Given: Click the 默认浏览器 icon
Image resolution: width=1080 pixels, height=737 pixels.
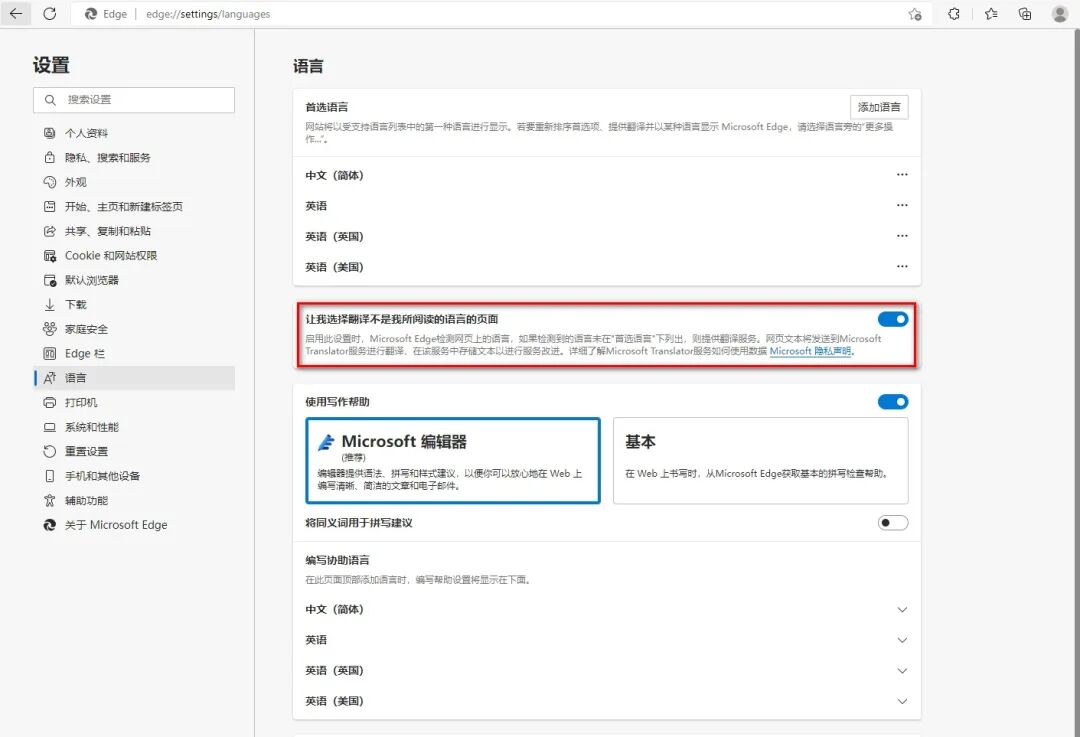Looking at the screenshot, I should (x=50, y=280).
